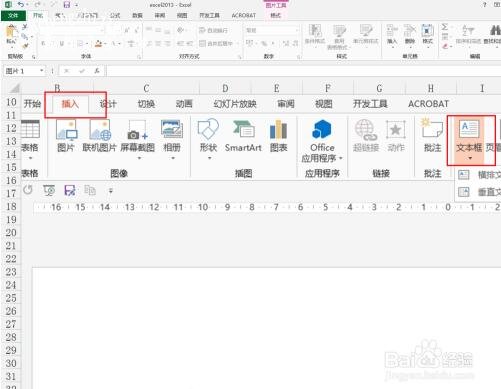The width and height of the screenshot is (501, 389).
Task: Click the 幻灯片放映 tab in the picture
Action: pos(235,104)
